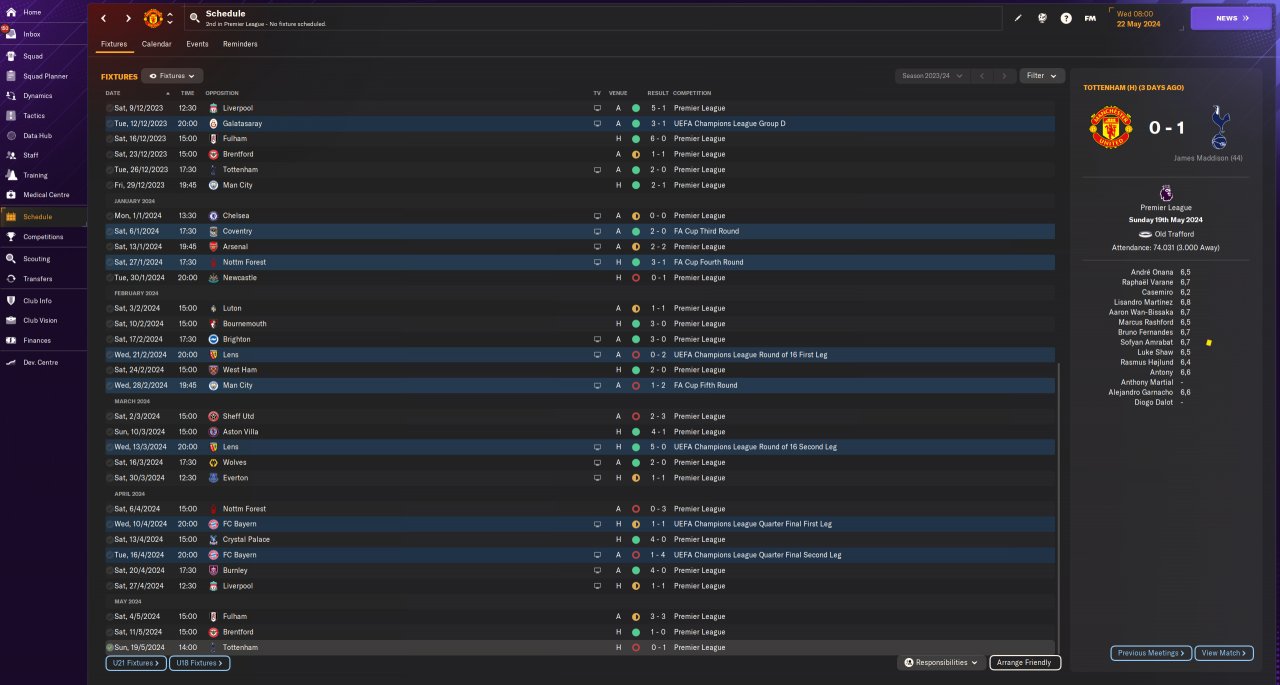The height and width of the screenshot is (685, 1280).
Task: Open Squad Planner in sidebar
Action: point(43,76)
